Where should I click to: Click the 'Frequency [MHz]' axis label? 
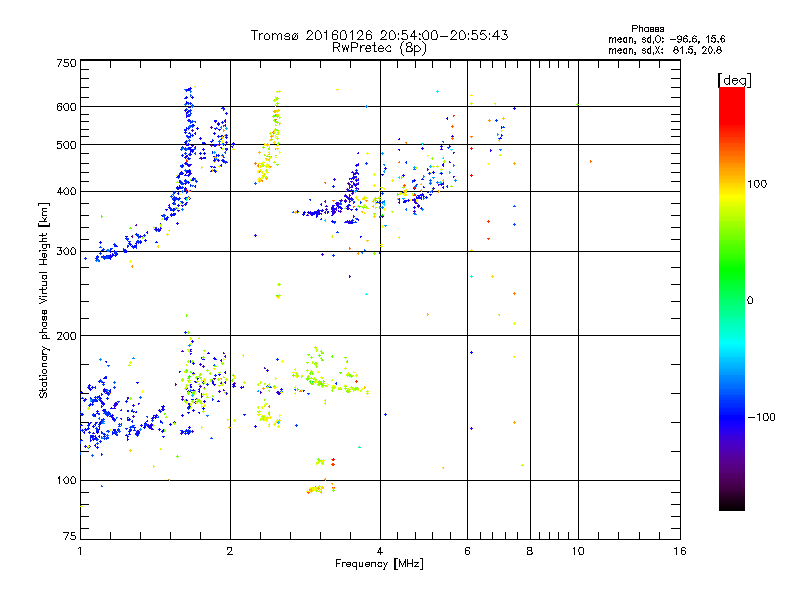pos(379,564)
